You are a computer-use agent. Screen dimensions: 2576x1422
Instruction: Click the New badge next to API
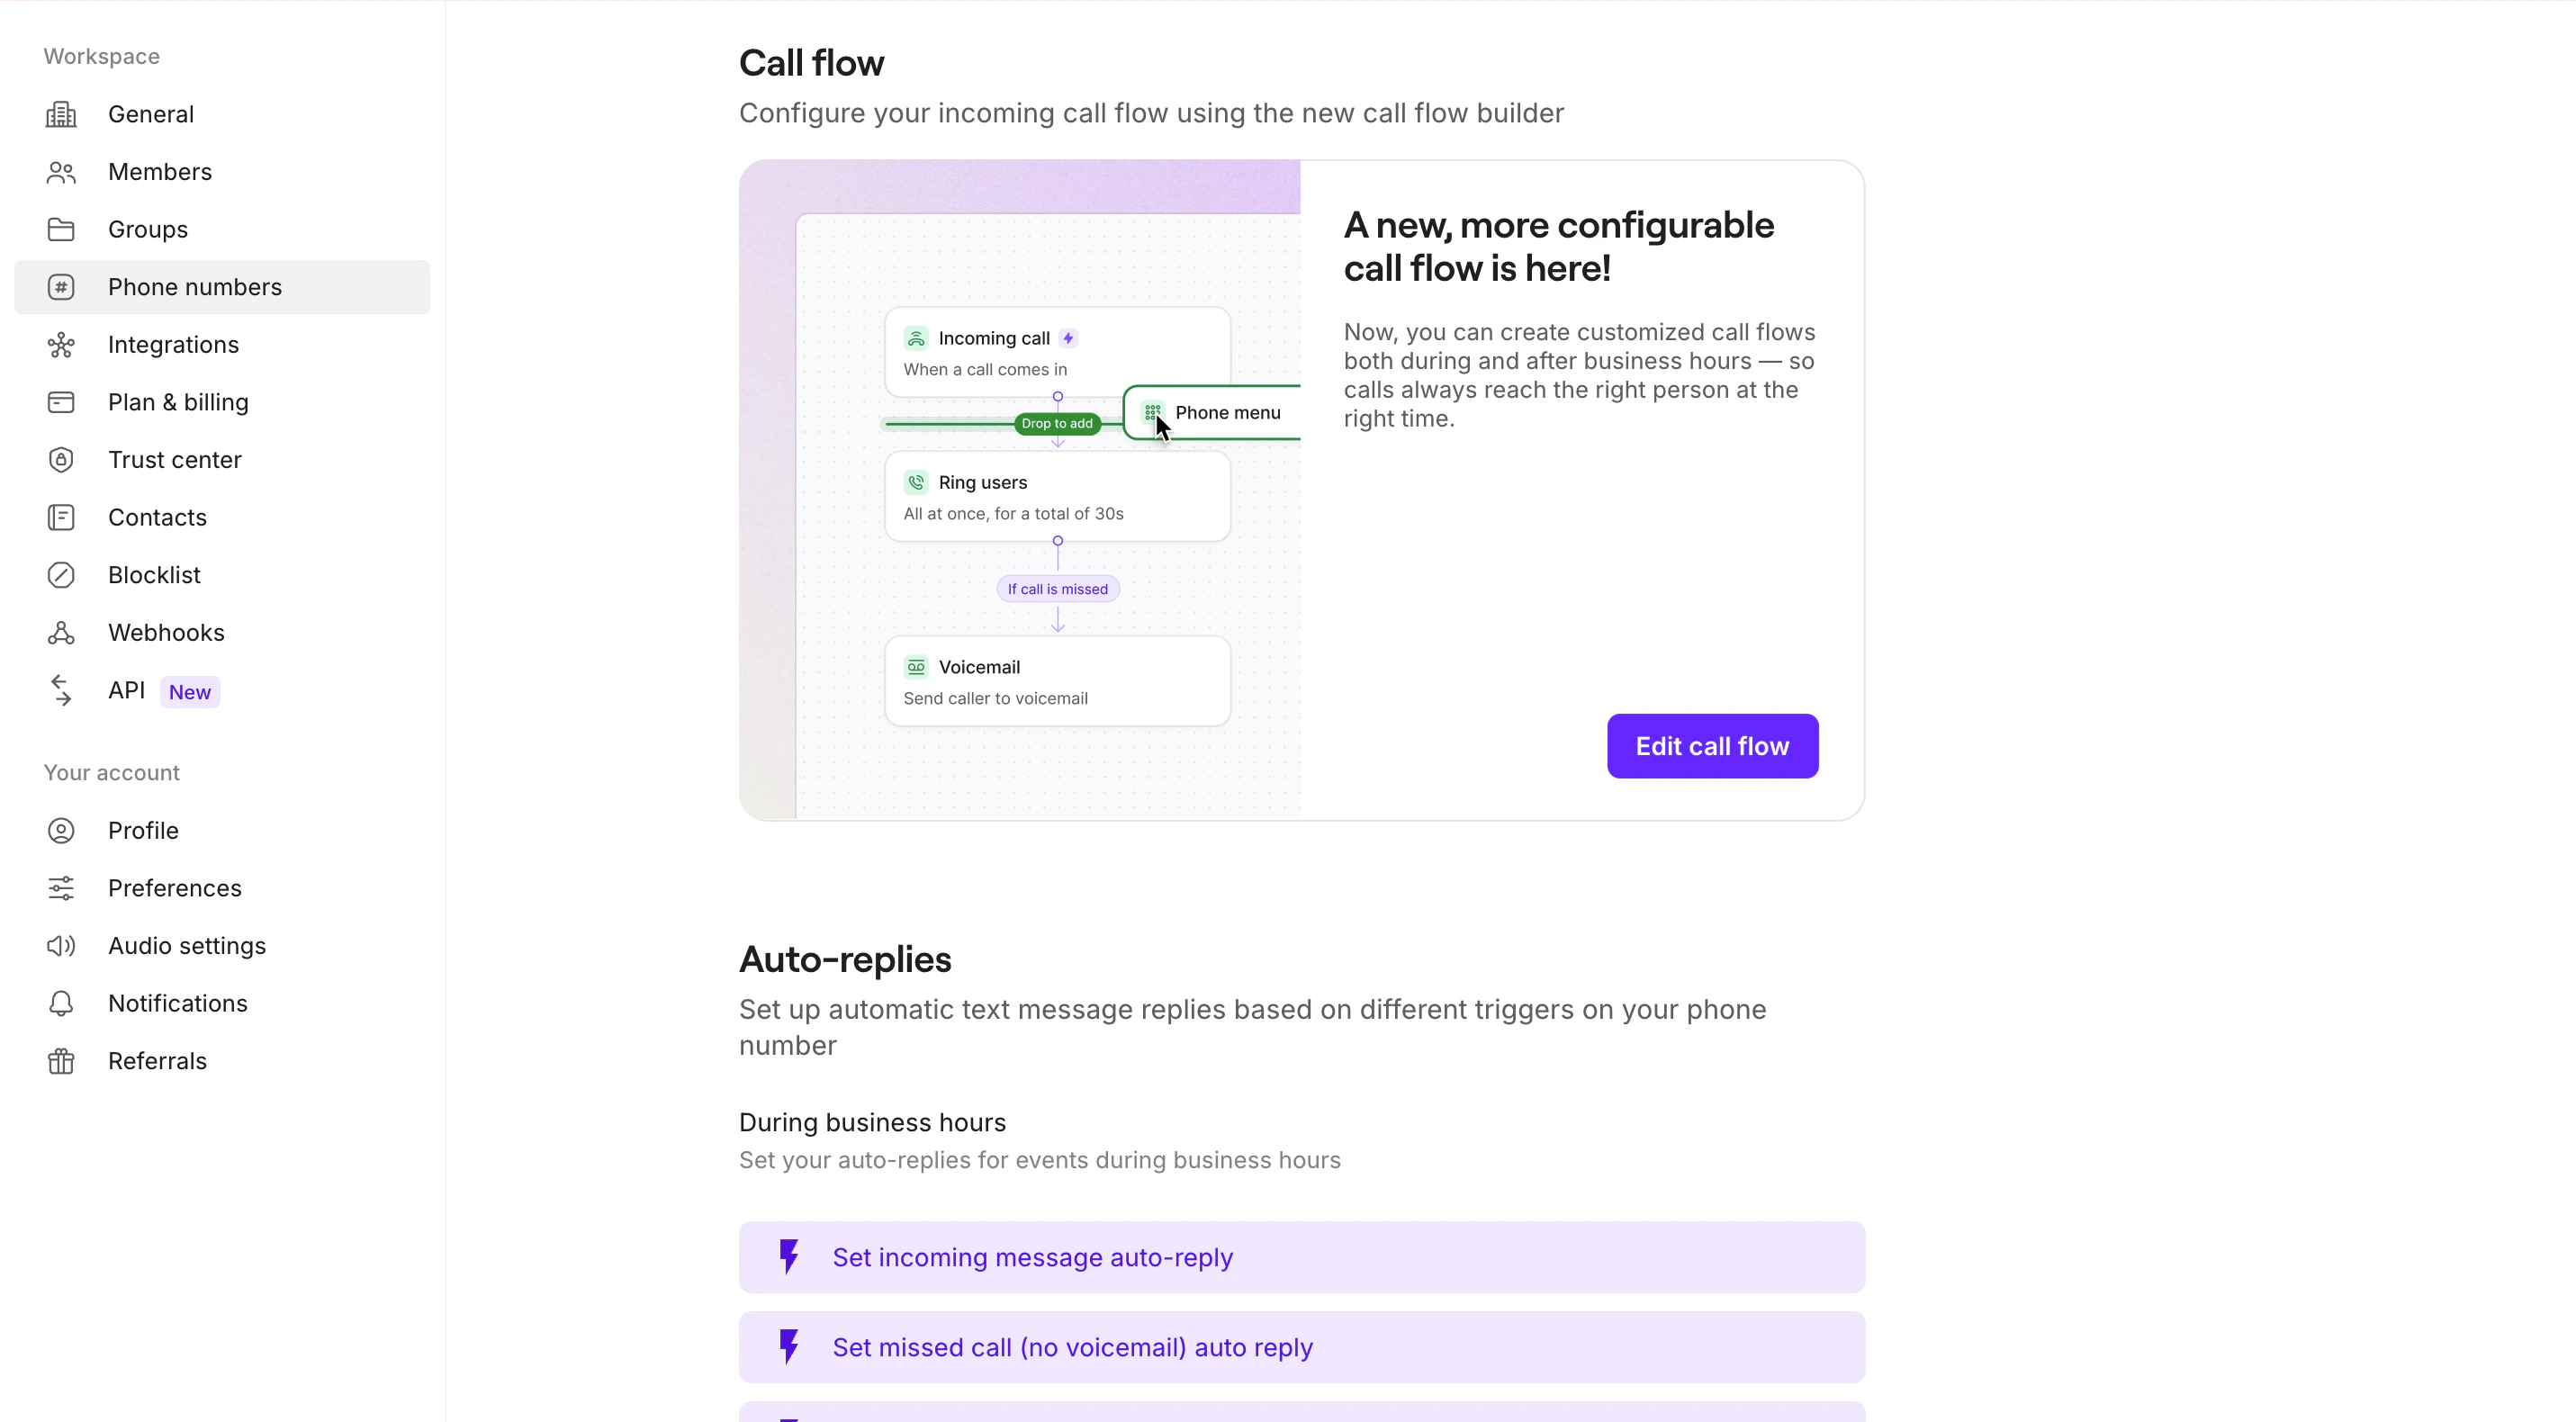point(189,691)
